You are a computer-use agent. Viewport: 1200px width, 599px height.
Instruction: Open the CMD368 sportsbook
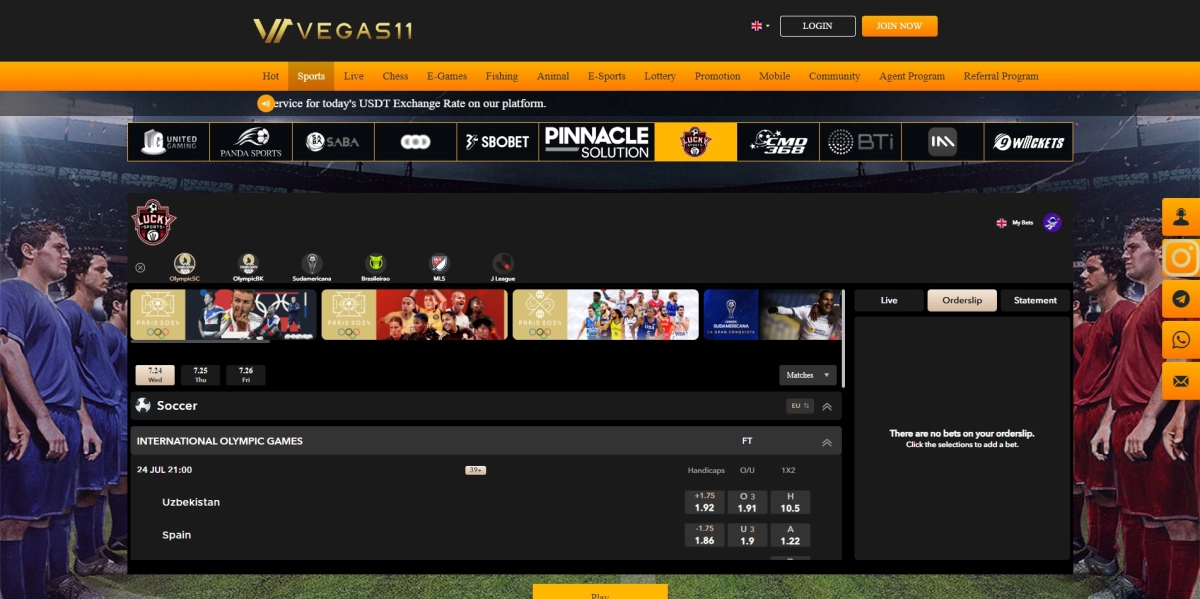click(x=777, y=142)
